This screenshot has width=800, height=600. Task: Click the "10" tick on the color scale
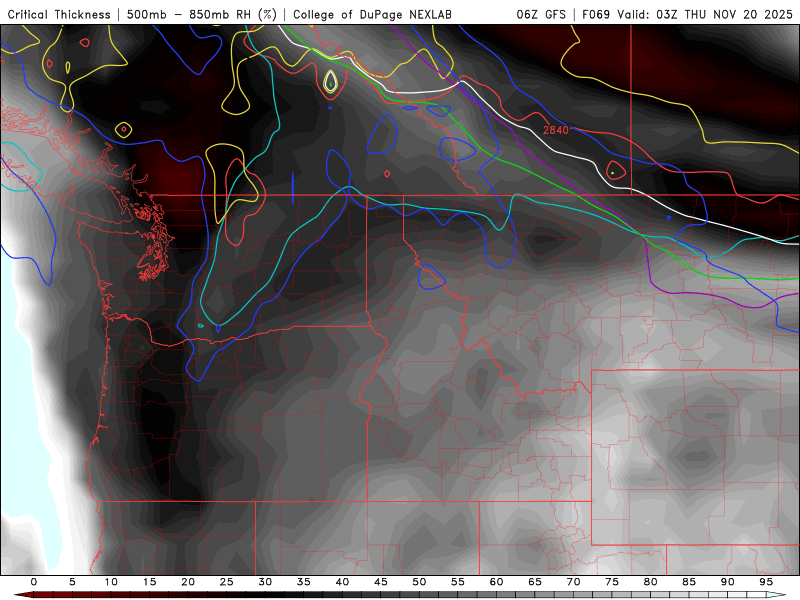111,582
